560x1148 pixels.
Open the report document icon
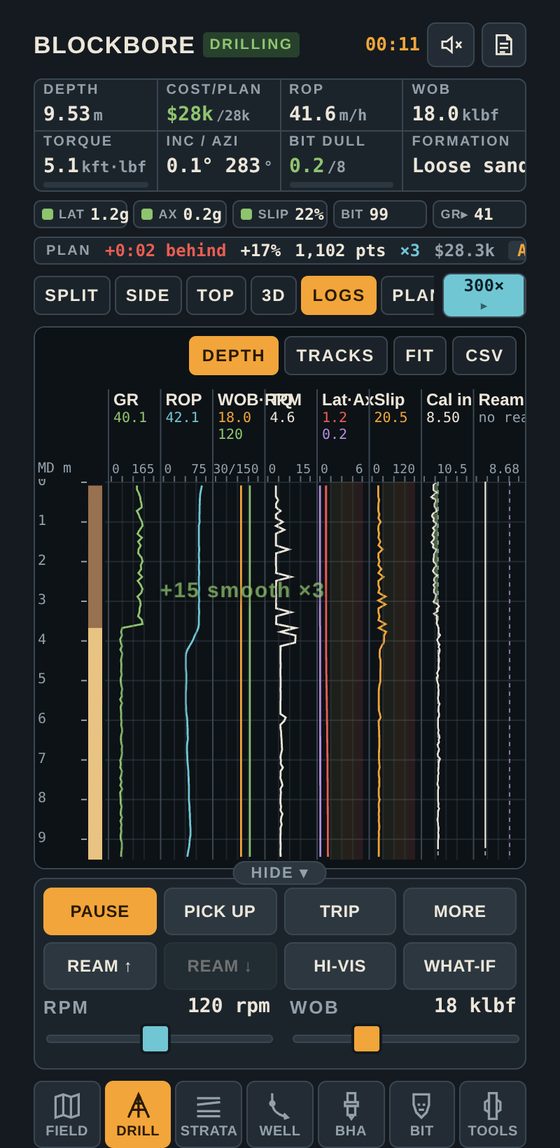coord(504,45)
